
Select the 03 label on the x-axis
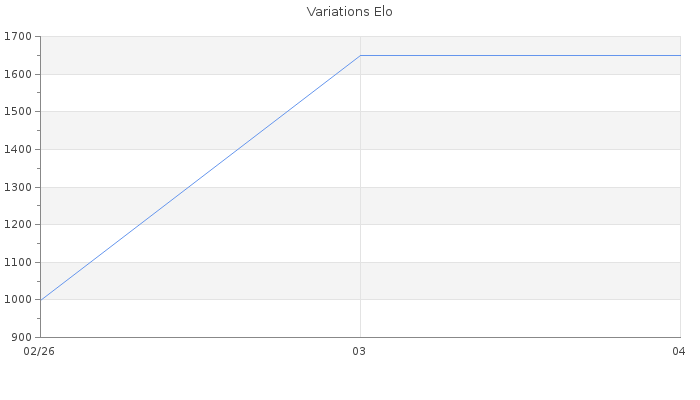pos(360,351)
